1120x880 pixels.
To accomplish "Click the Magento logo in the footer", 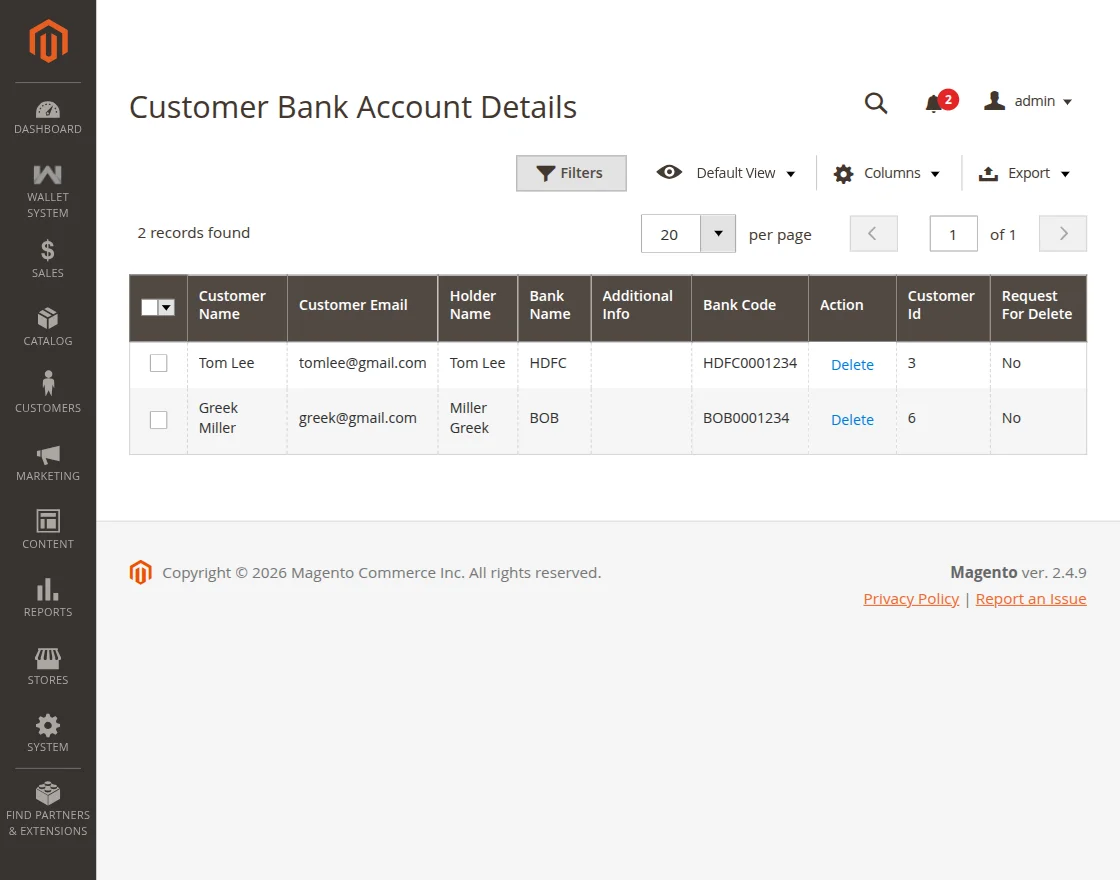I will pyautogui.click(x=141, y=572).
